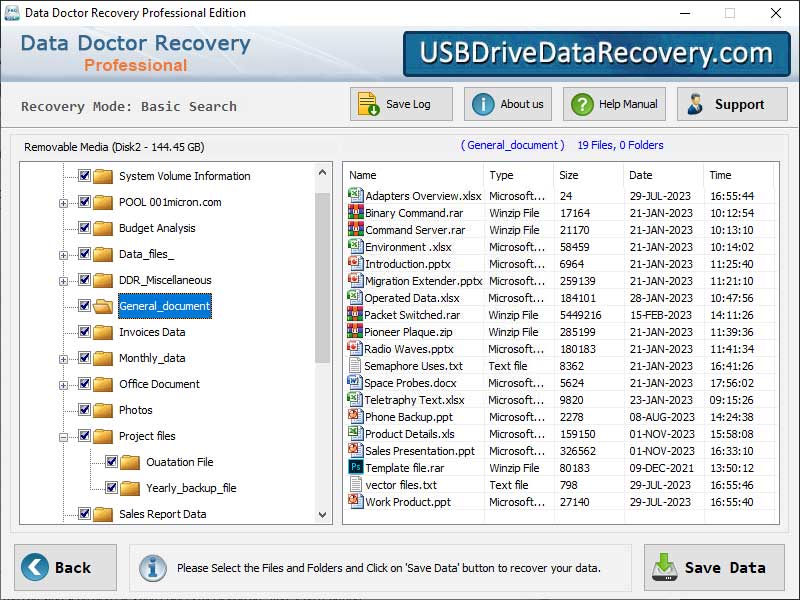Screen dimensions: 800x600
Task: Uncheck the Photos folder checkbox
Action: pos(87,410)
